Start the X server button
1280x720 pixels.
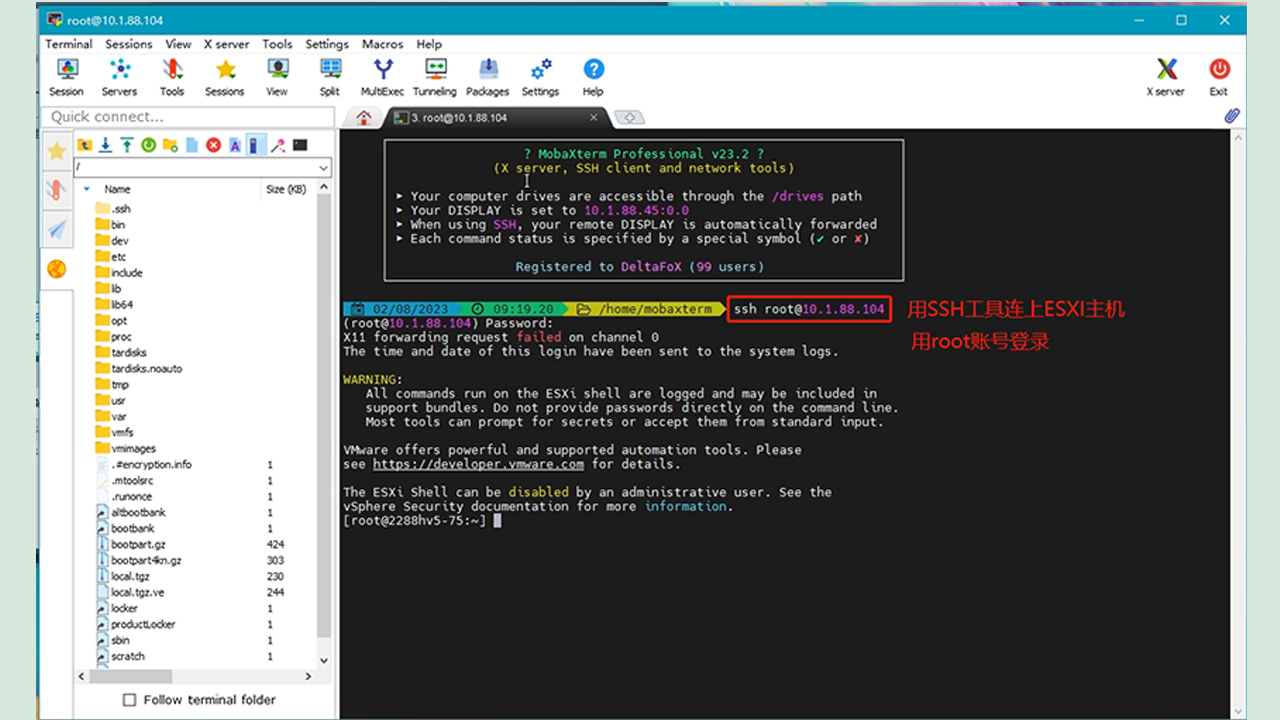tap(1166, 77)
